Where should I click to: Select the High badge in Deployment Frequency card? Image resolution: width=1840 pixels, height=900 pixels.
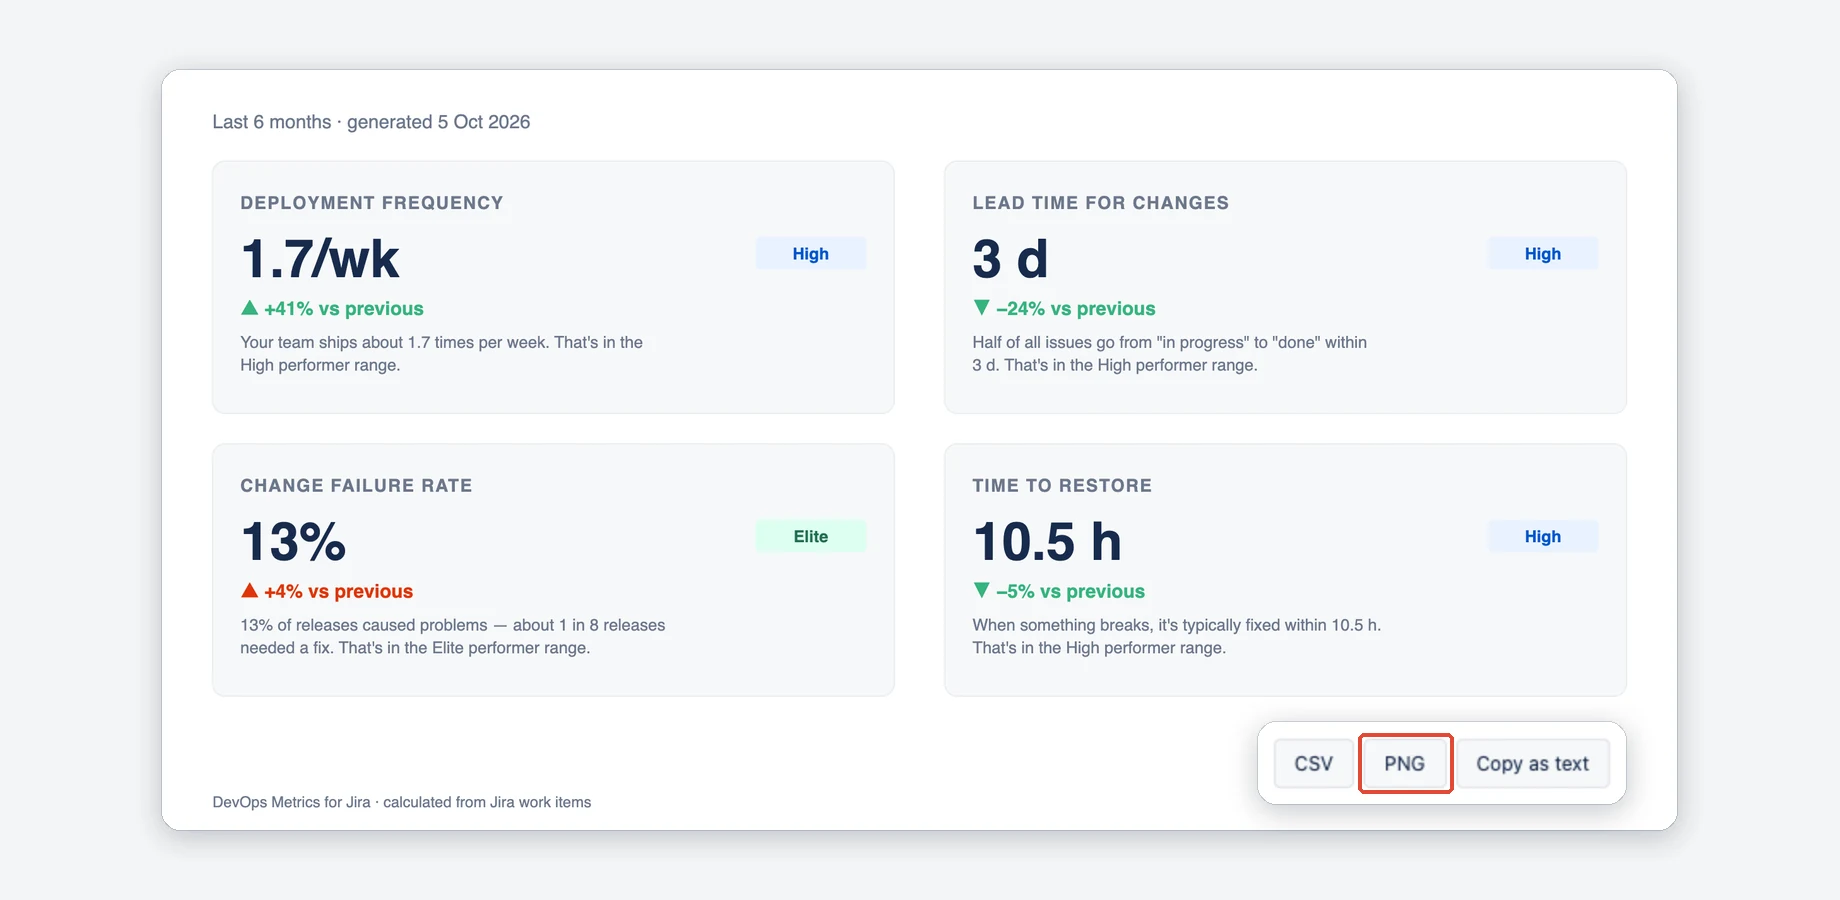coord(811,254)
